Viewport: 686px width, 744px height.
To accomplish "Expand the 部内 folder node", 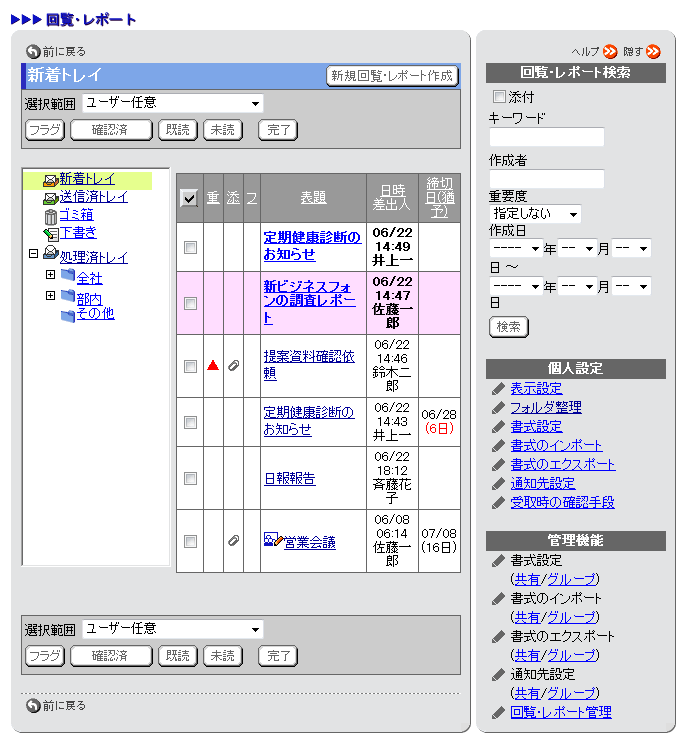I will pos(50,295).
